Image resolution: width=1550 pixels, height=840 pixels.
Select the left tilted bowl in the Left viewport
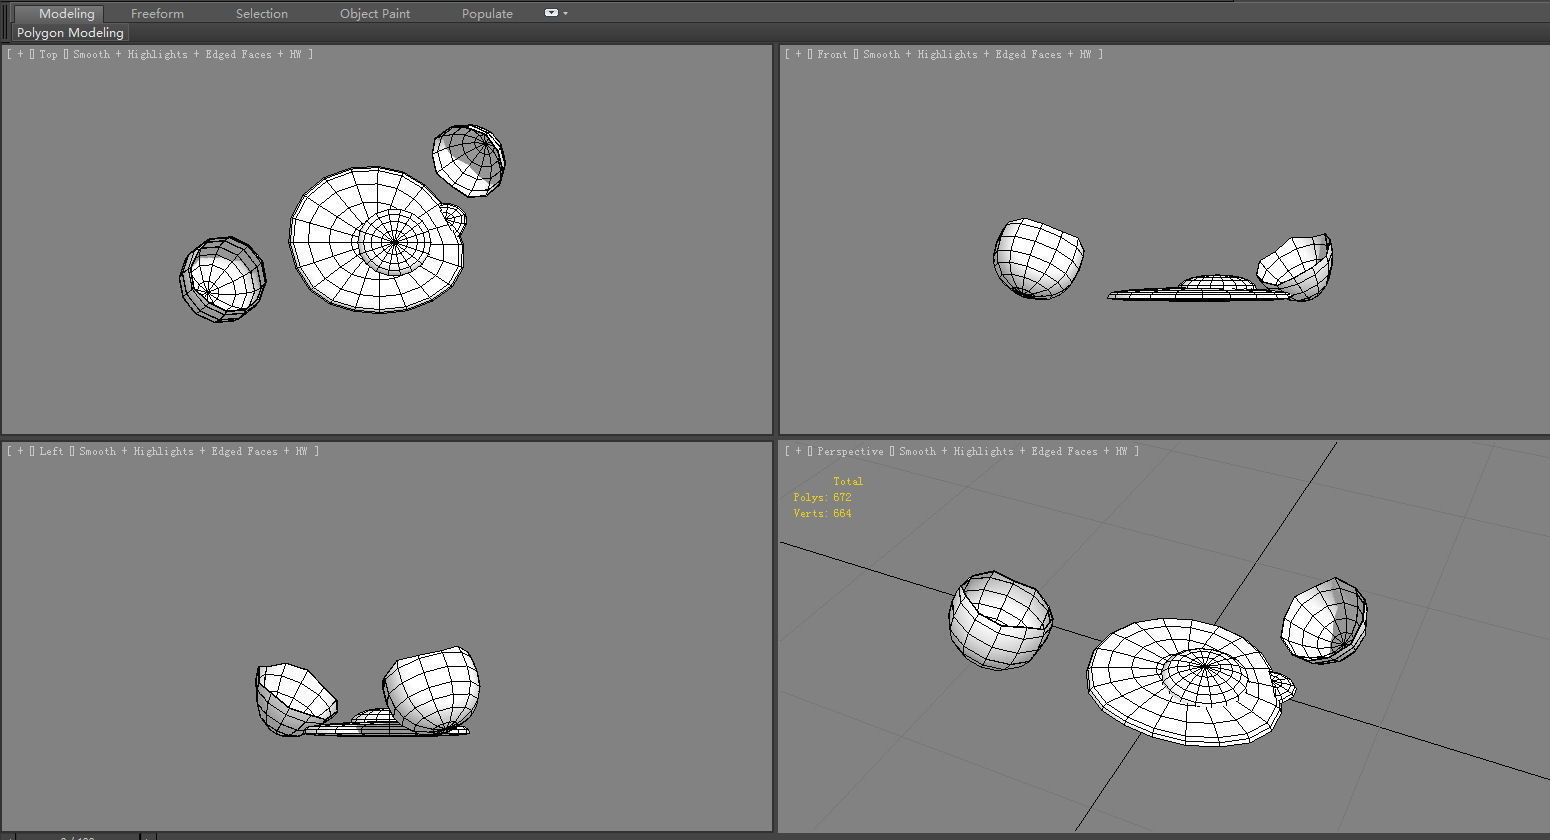292,697
